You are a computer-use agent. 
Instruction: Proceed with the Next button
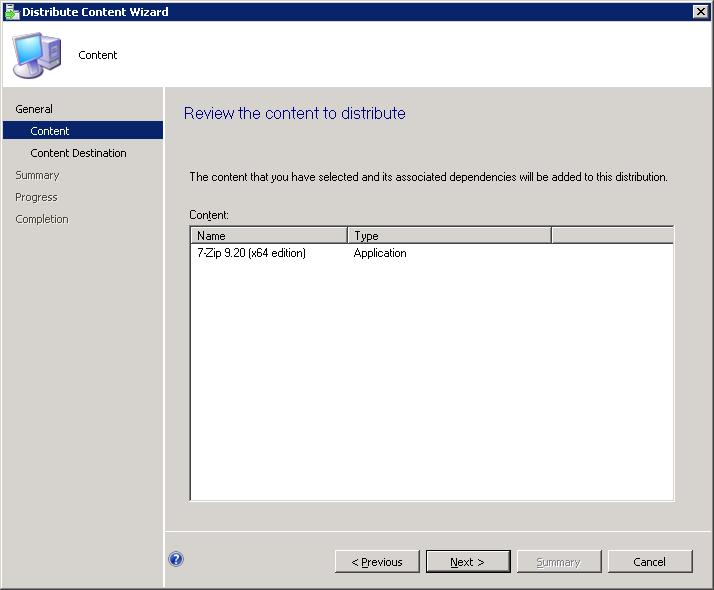pos(467,562)
